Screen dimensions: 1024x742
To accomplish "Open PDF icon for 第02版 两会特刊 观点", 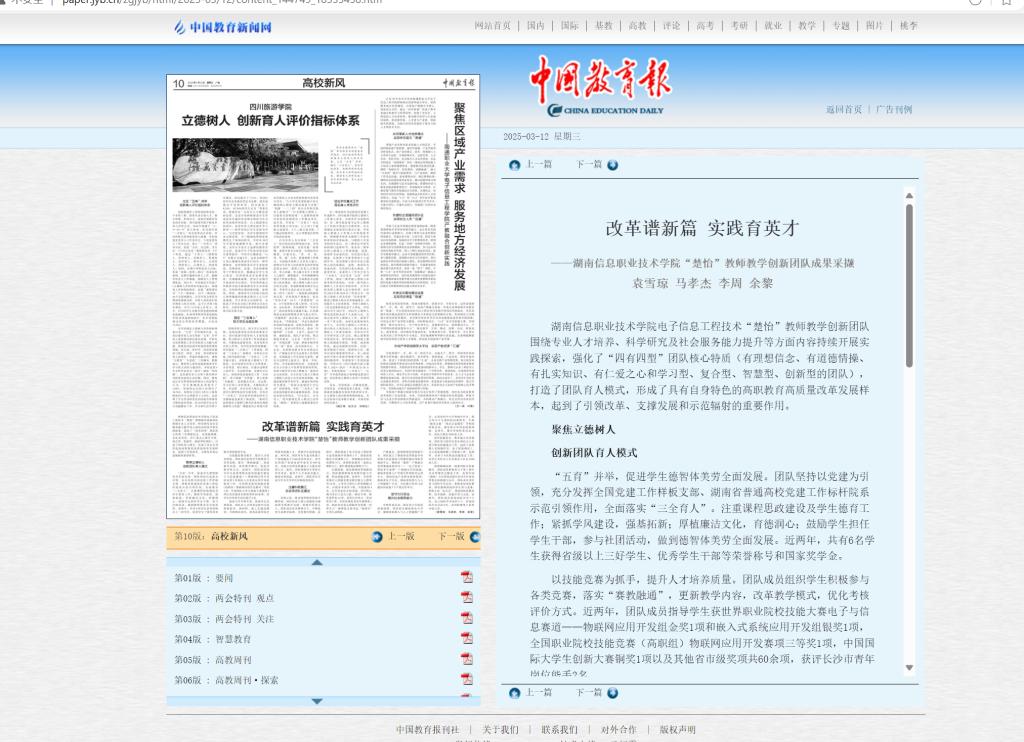I will (x=466, y=598).
